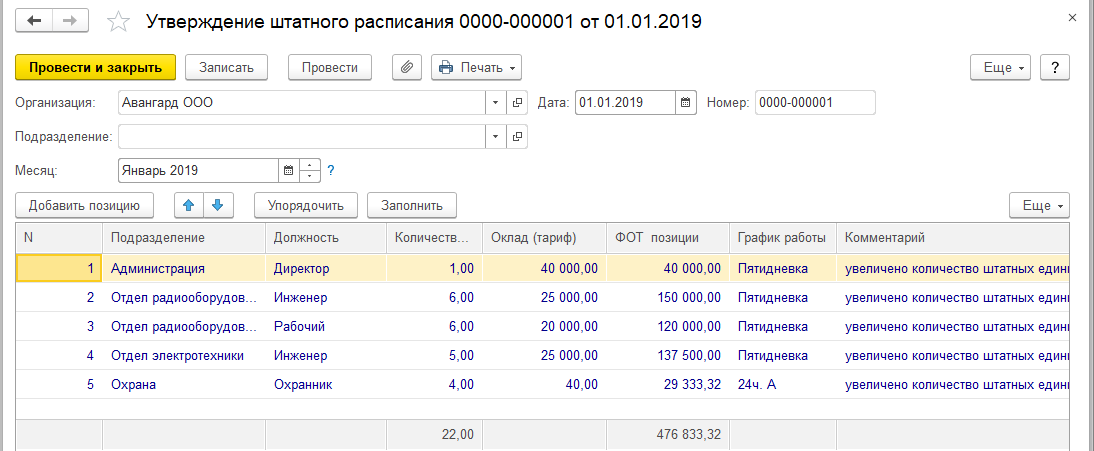This screenshot has width=1094, height=451.
Task: Move selected row down with arrow
Action: pyautogui.click(x=217, y=205)
